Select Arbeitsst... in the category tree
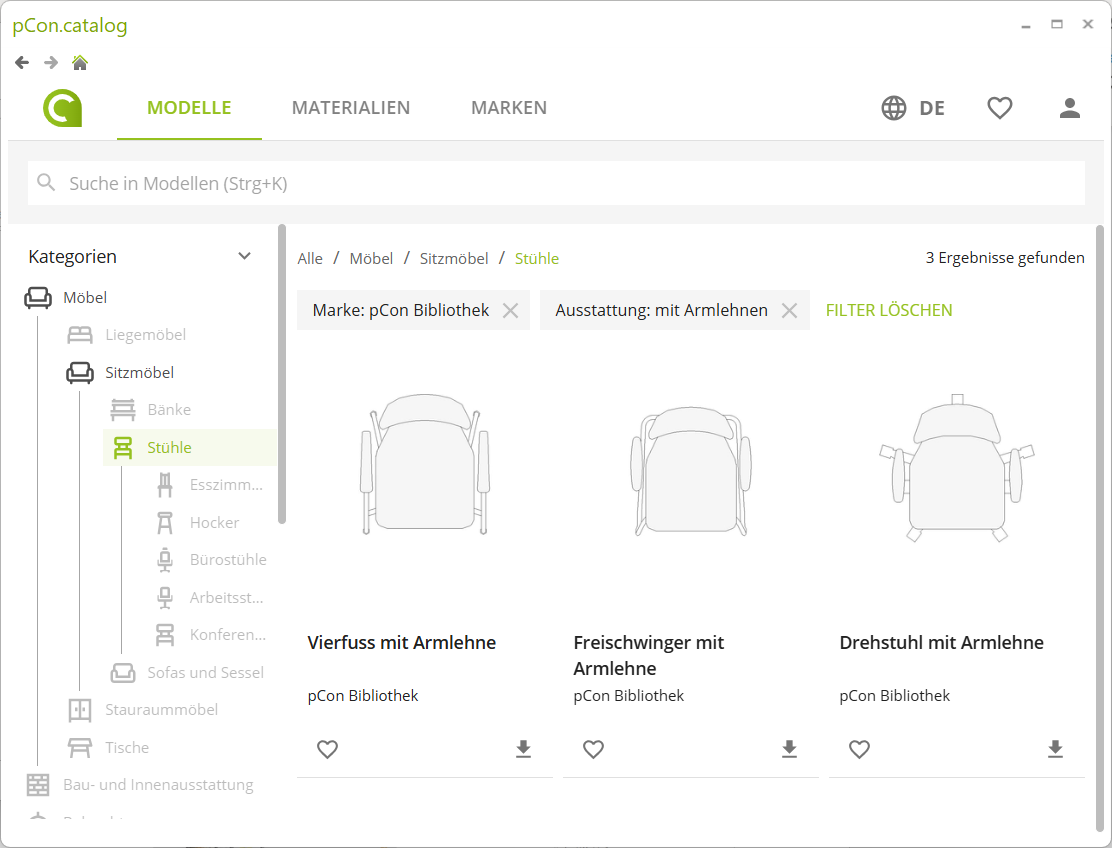Viewport: 1112px width, 848px height. 226,597
